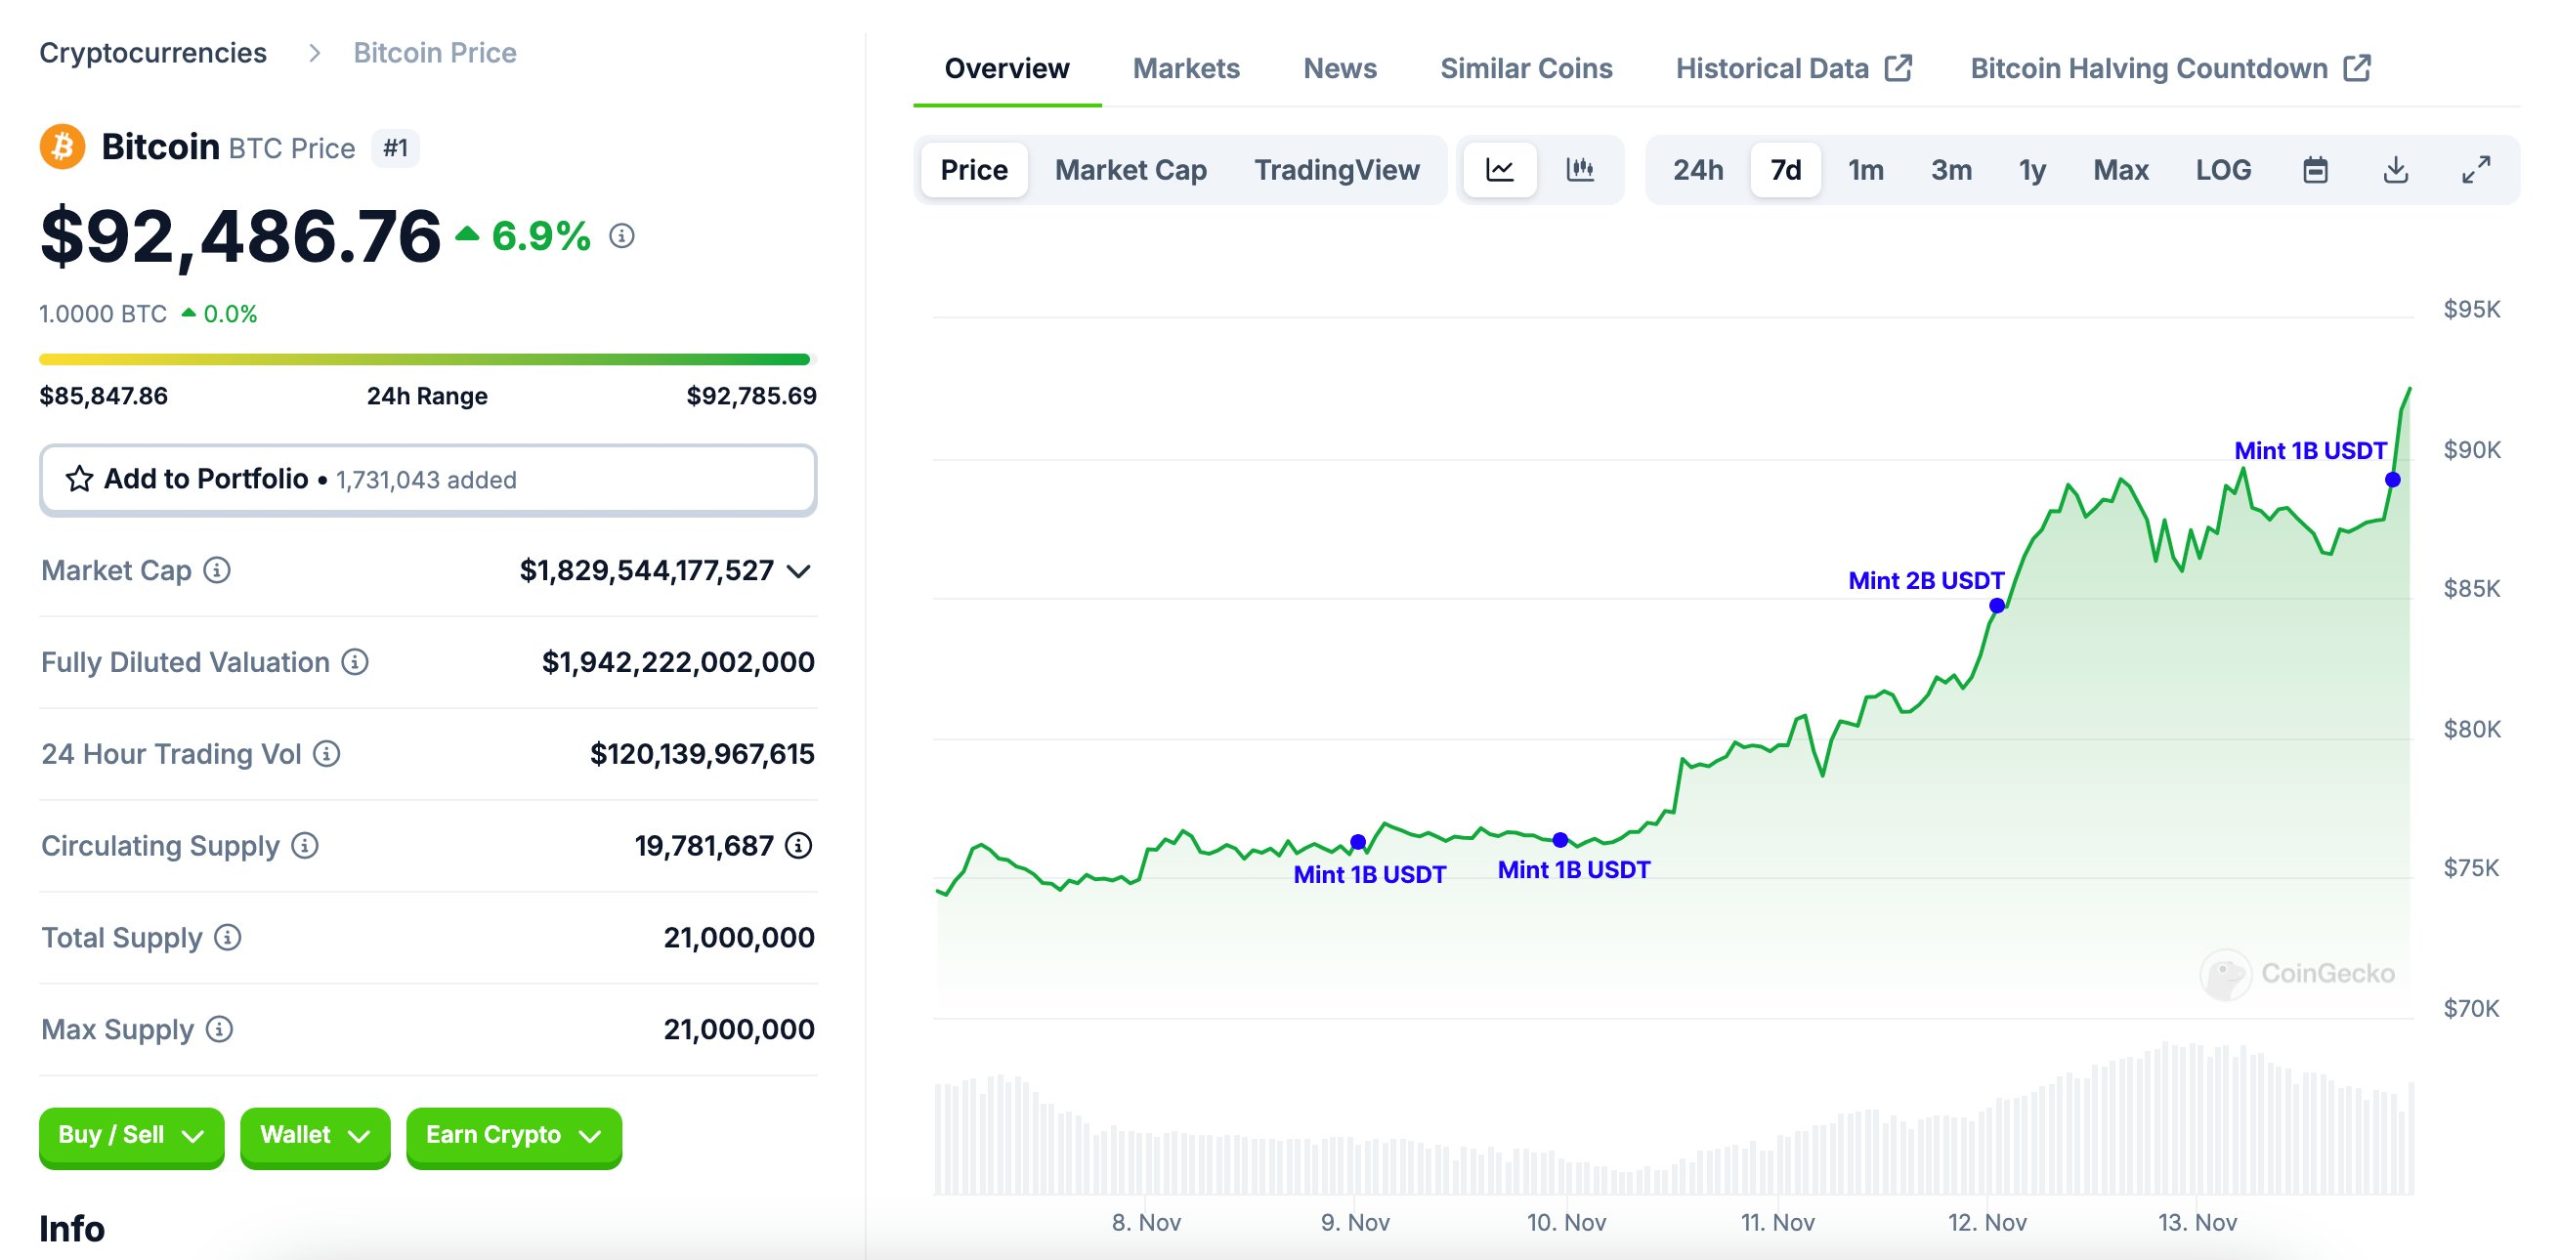Click the Market Cap info icon
The height and width of the screenshot is (1260, 2560).
point(217,570)
